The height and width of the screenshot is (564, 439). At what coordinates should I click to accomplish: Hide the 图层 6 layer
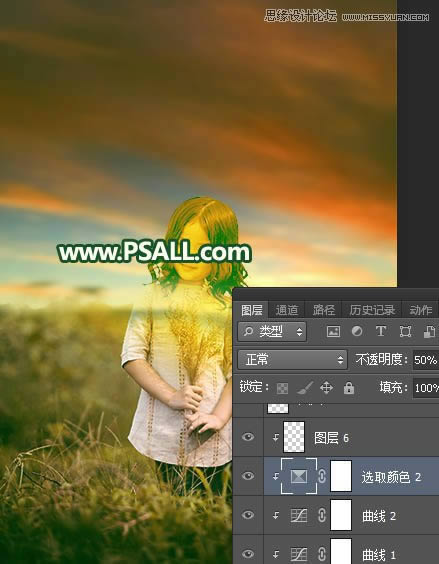248,437
